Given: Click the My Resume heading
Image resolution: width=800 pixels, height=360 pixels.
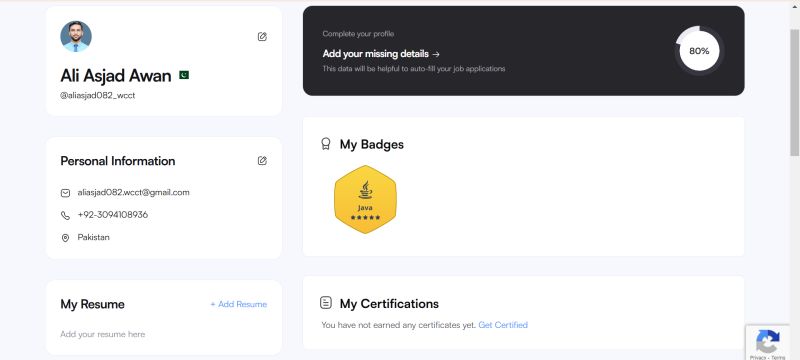Looking at the screenshot, I should point(92,304).
